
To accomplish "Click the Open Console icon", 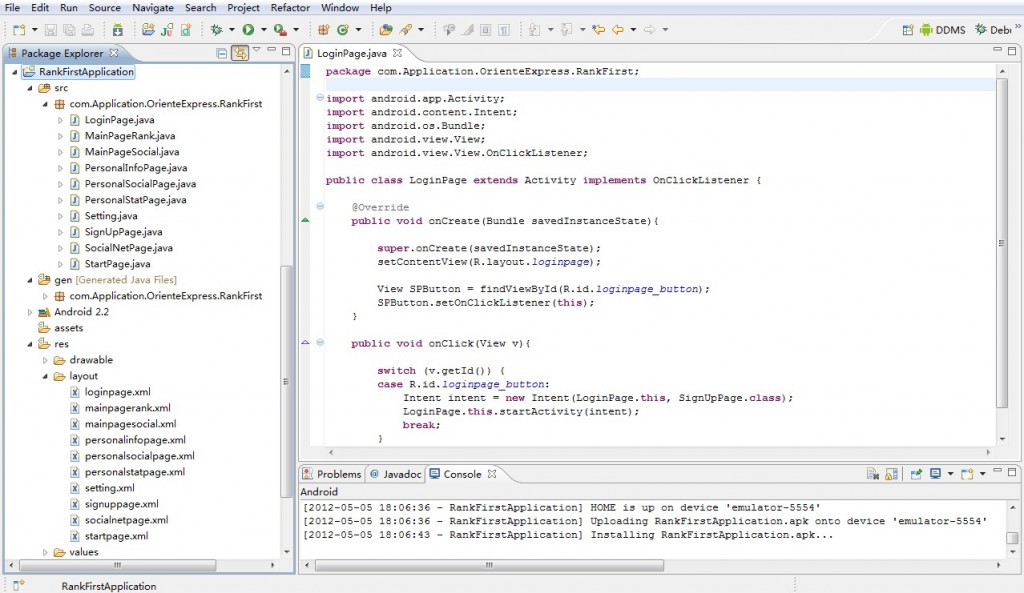I will pyautogui.click(x=967, y=475).
